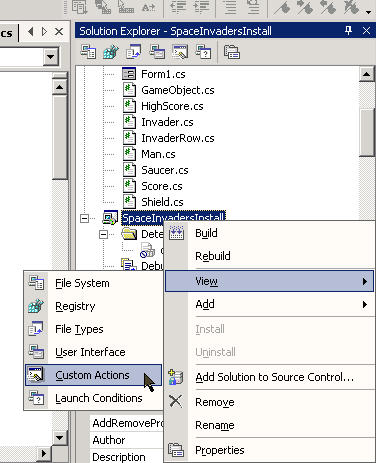
Task: Select GameObject.cs in the tree
Action: [178, 90]
